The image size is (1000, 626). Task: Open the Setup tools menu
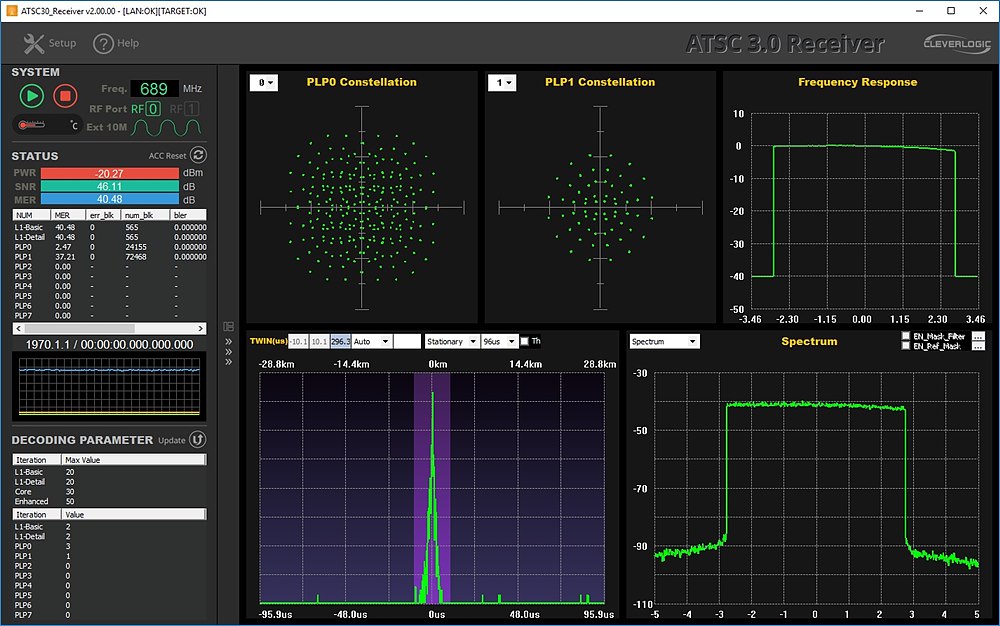click(50, 43)
